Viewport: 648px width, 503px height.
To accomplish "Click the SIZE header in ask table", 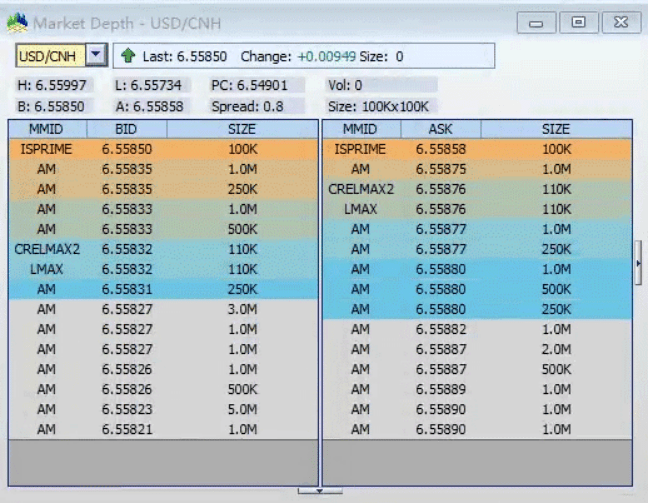I will coord(556,129).
